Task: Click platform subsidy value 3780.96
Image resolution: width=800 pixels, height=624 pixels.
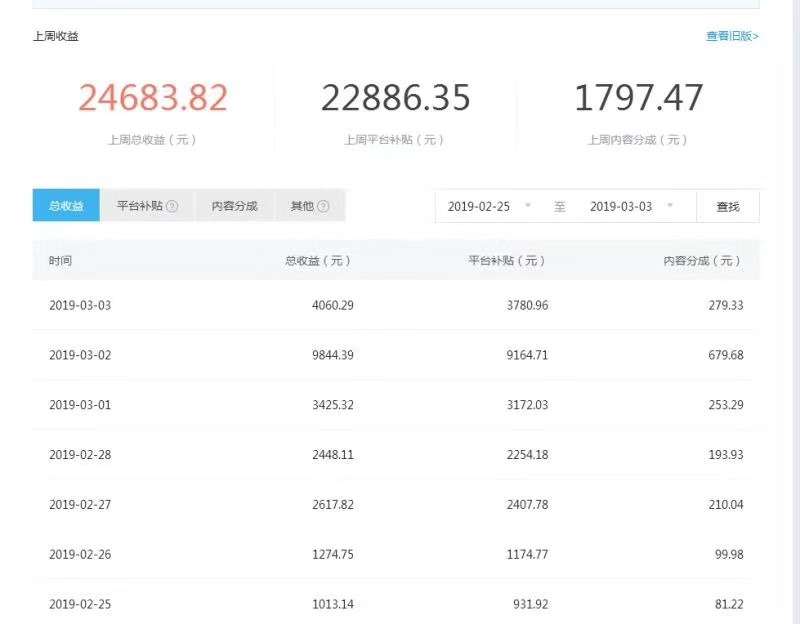Action: click(528, 306)
